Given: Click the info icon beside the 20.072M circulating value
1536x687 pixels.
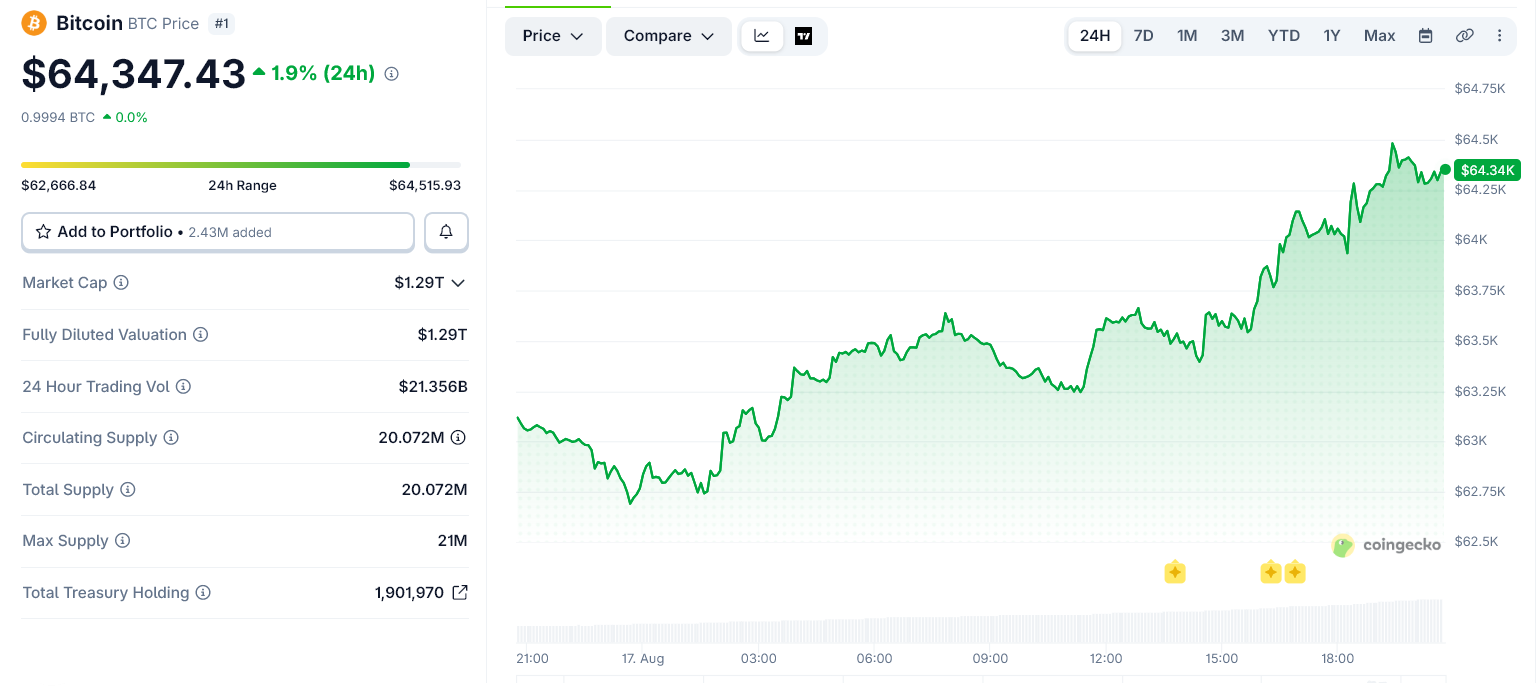Looking at the screenshot, I should 458,438.
